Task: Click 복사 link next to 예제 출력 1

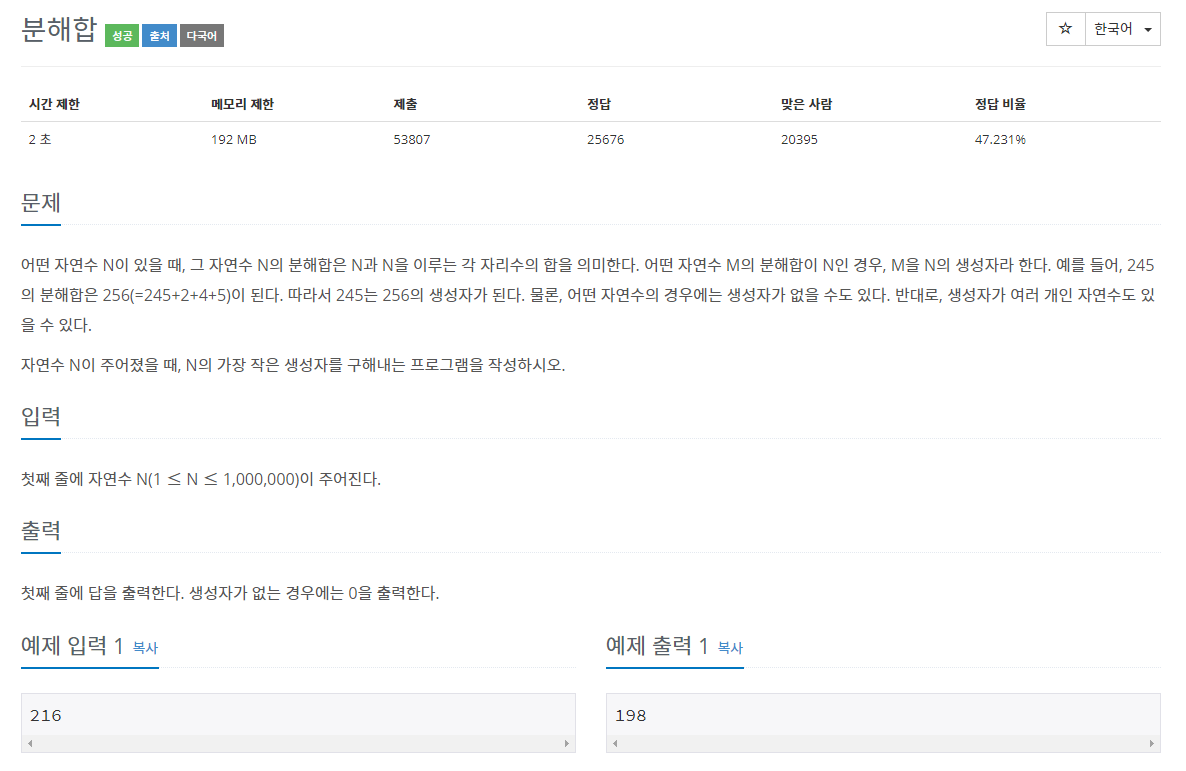Action: [x=730, y=648]
